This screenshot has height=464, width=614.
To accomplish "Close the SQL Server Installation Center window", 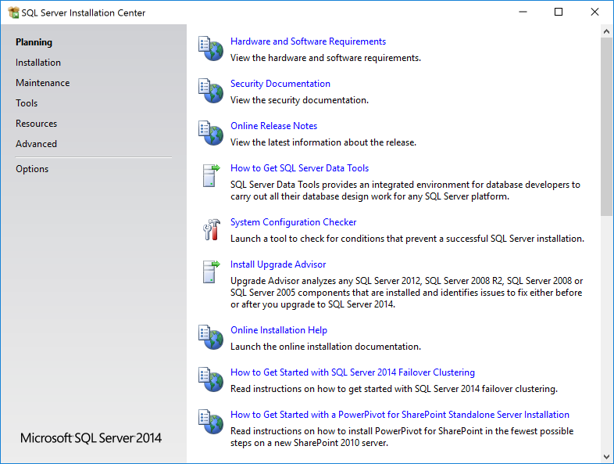I will tap(594, 12).
